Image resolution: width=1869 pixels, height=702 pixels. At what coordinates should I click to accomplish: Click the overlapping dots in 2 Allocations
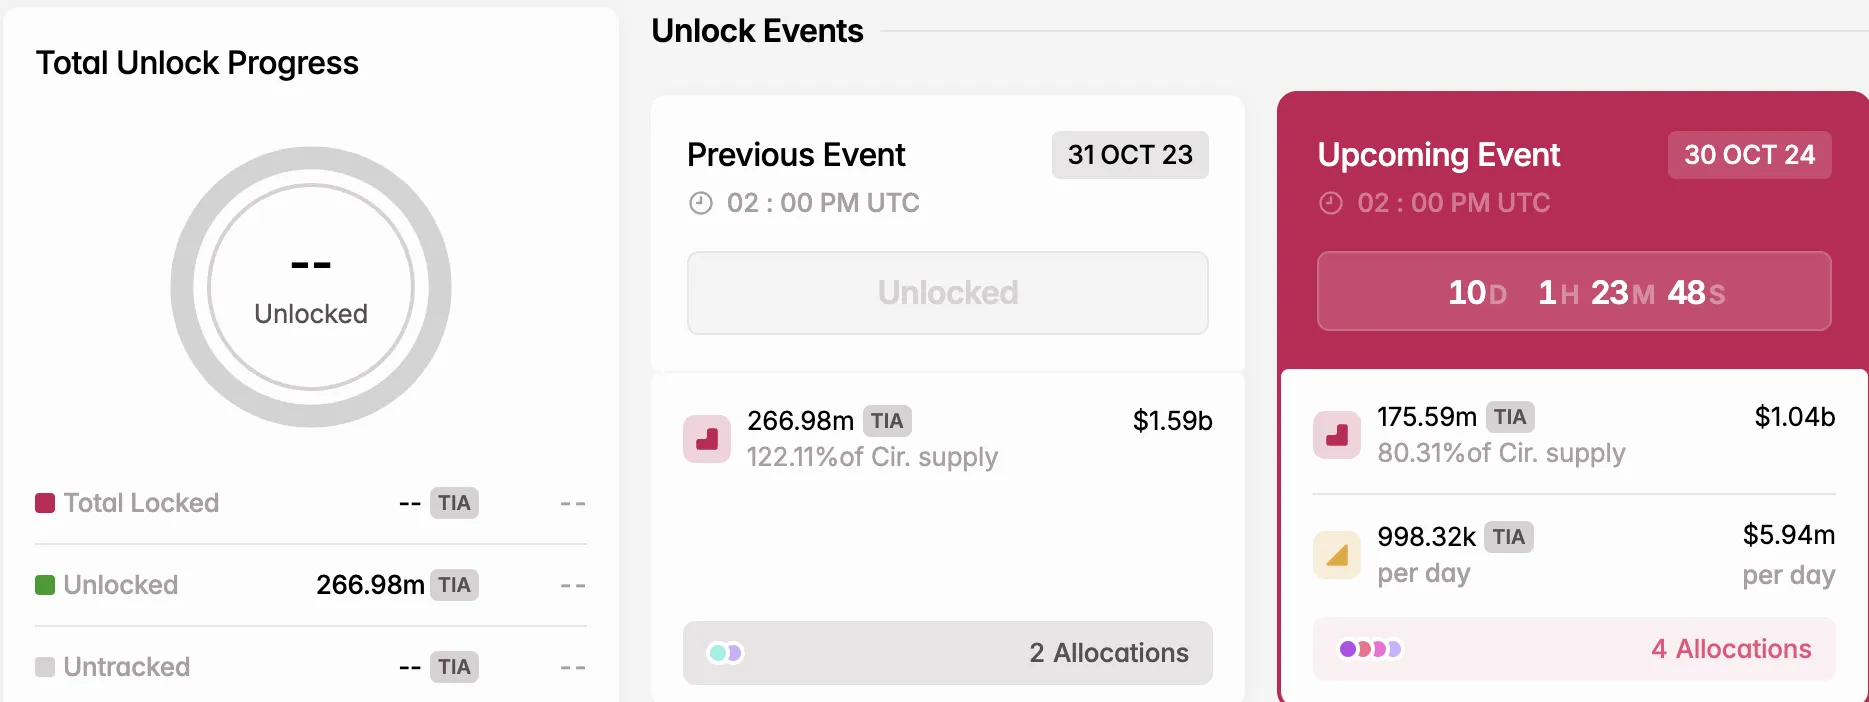[726, 653]
